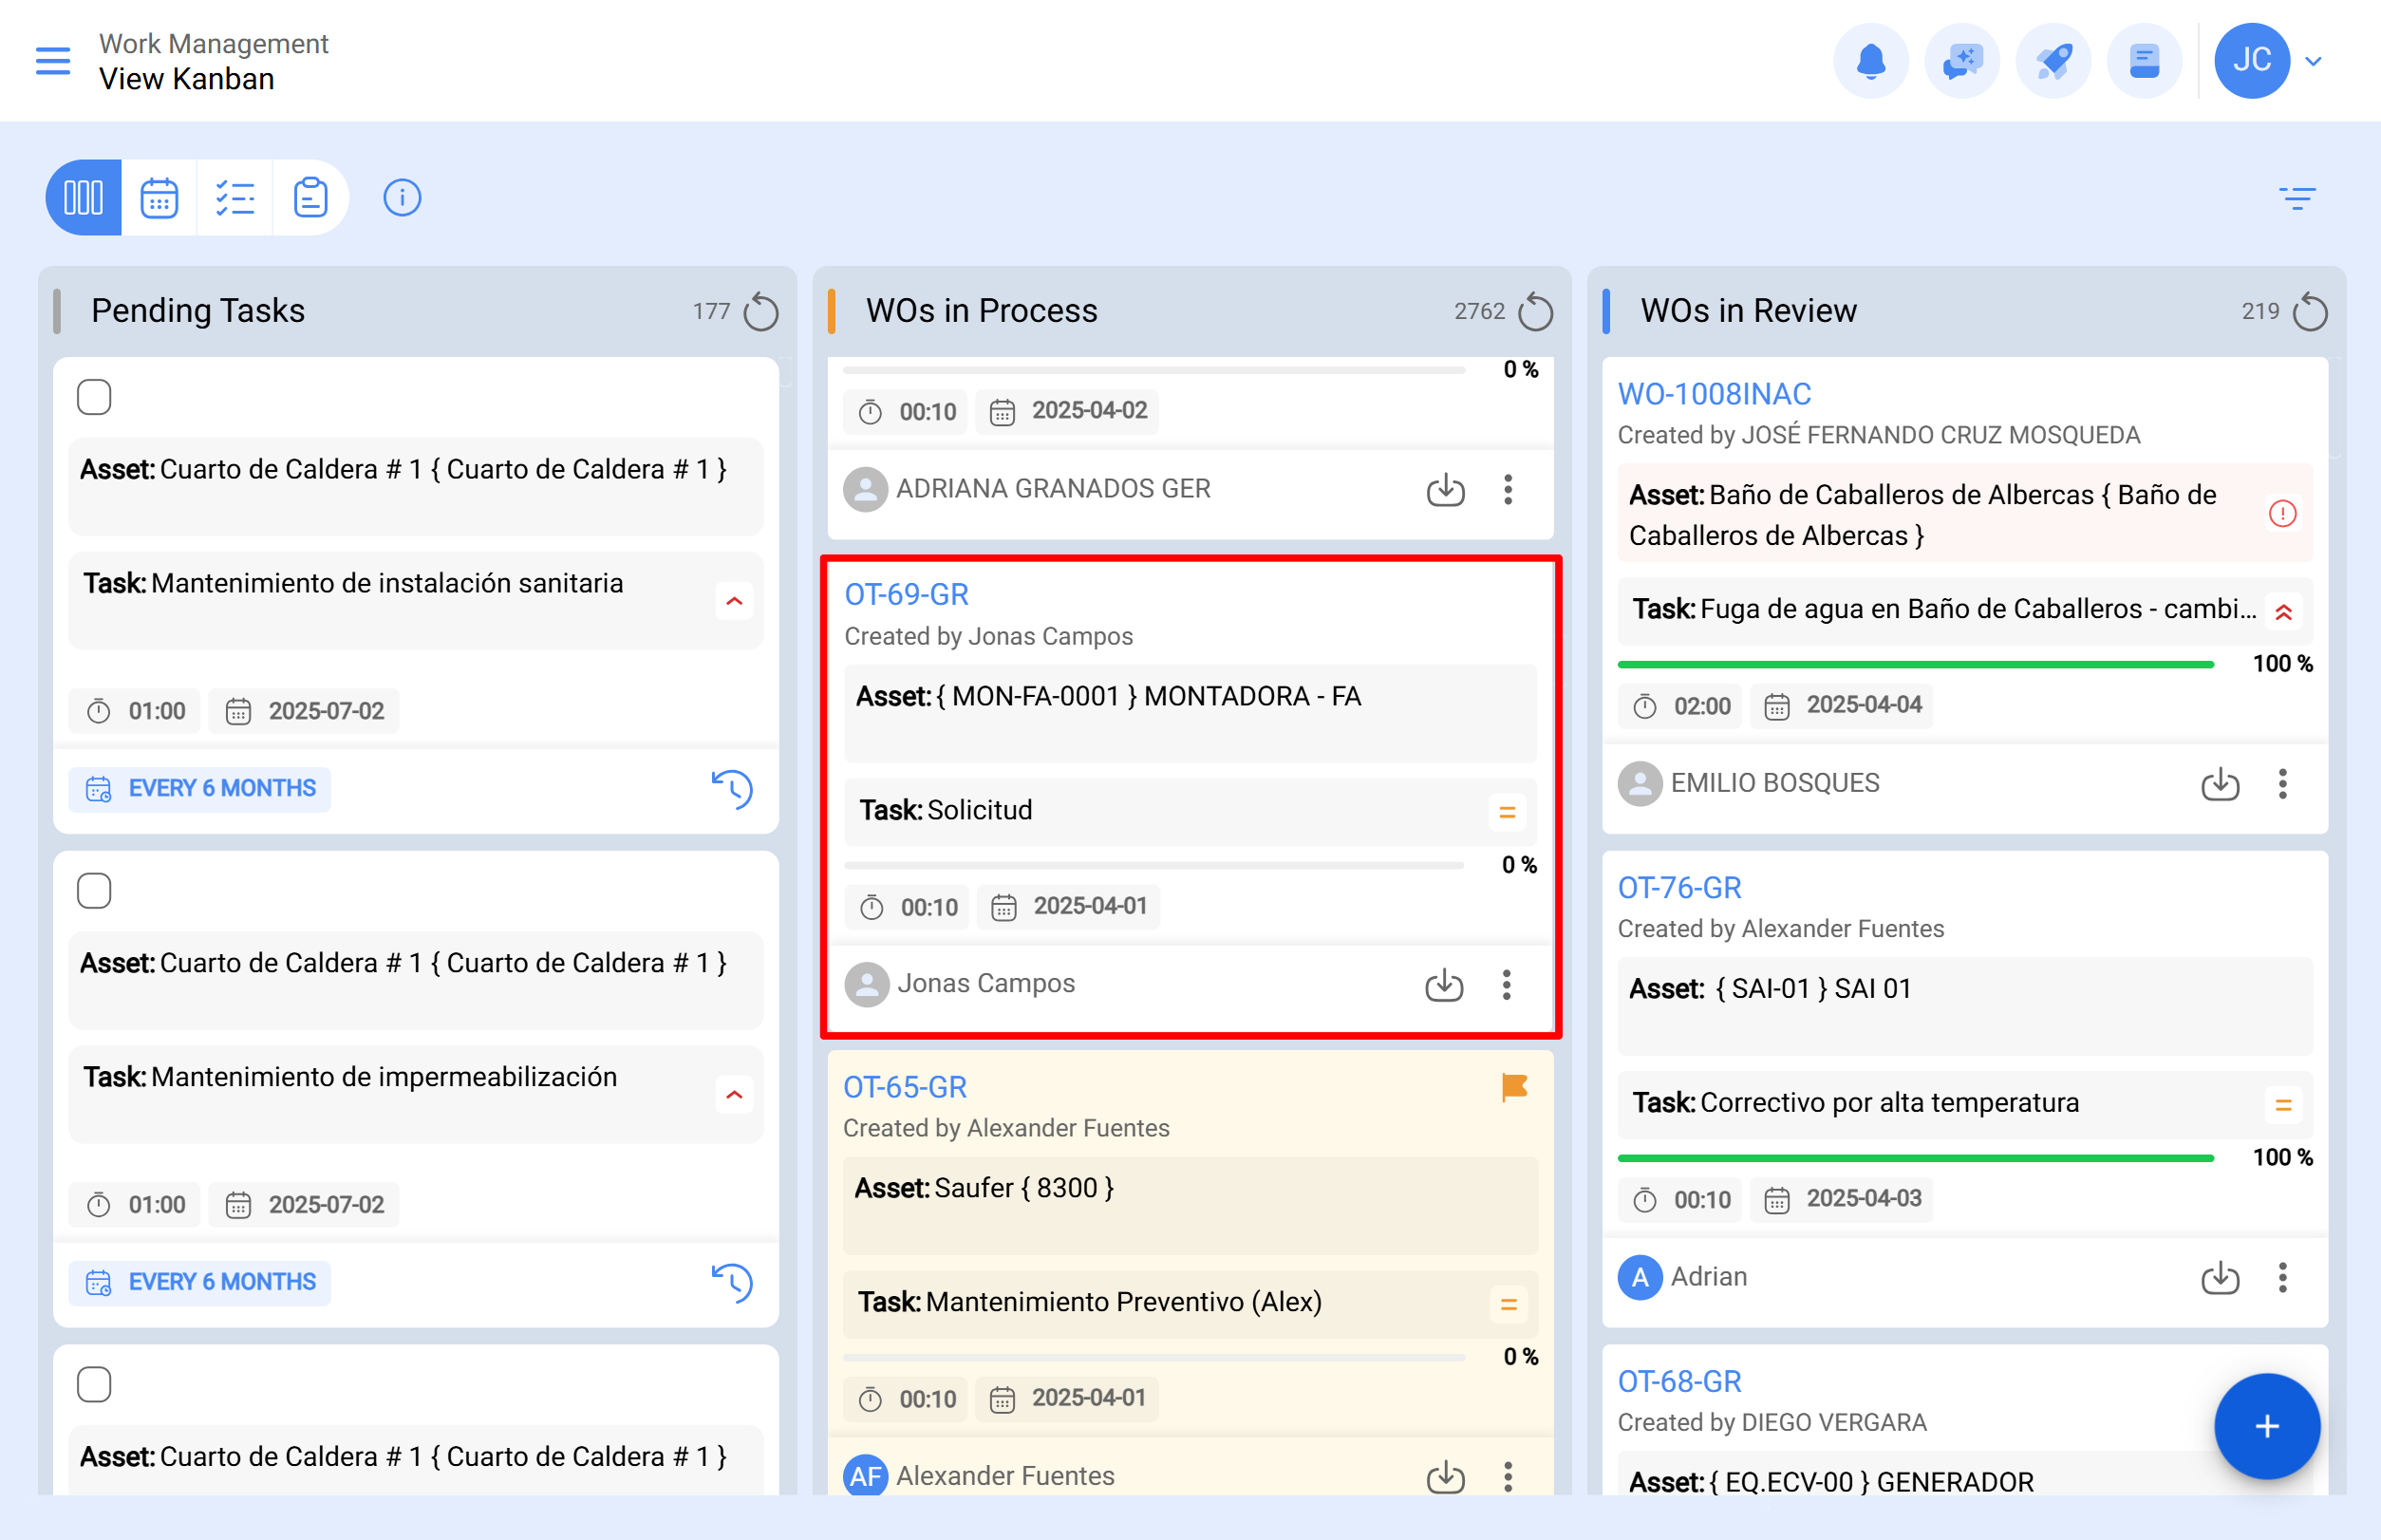
Task: Switch to the Kanban columns view
Action: 83,197
